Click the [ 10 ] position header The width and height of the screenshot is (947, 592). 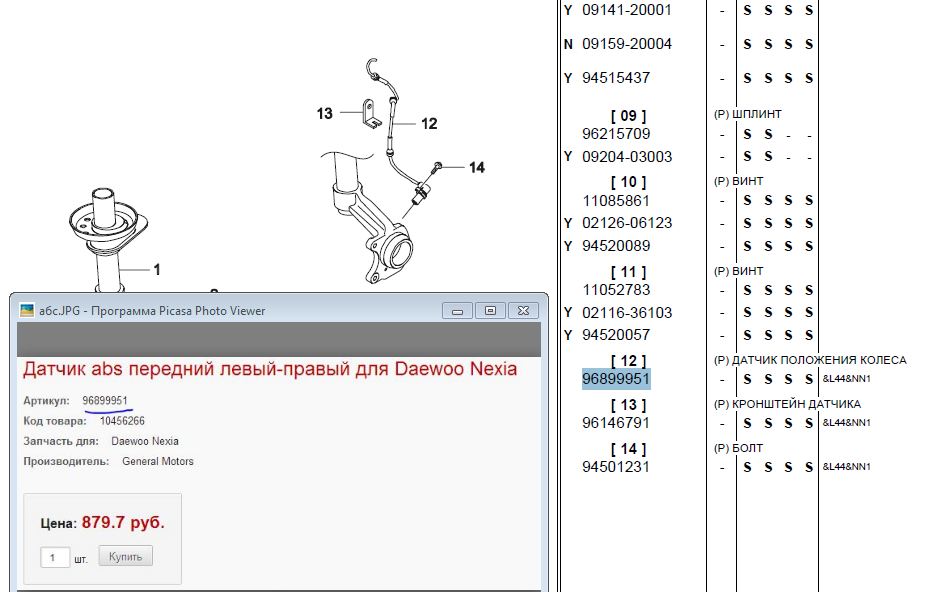(628, 182)
